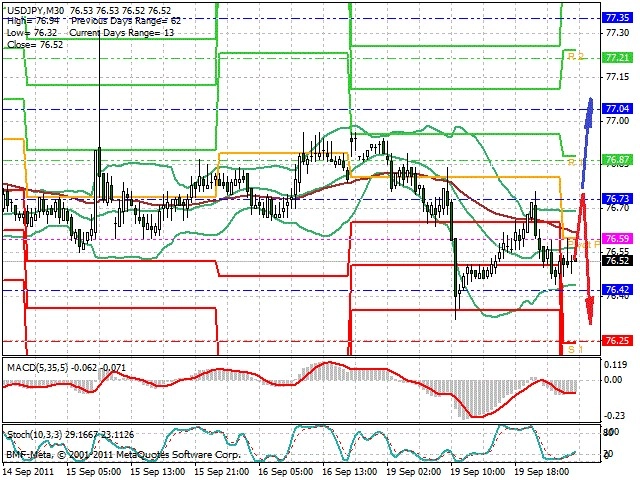Click the R2 resistance label

576,56
